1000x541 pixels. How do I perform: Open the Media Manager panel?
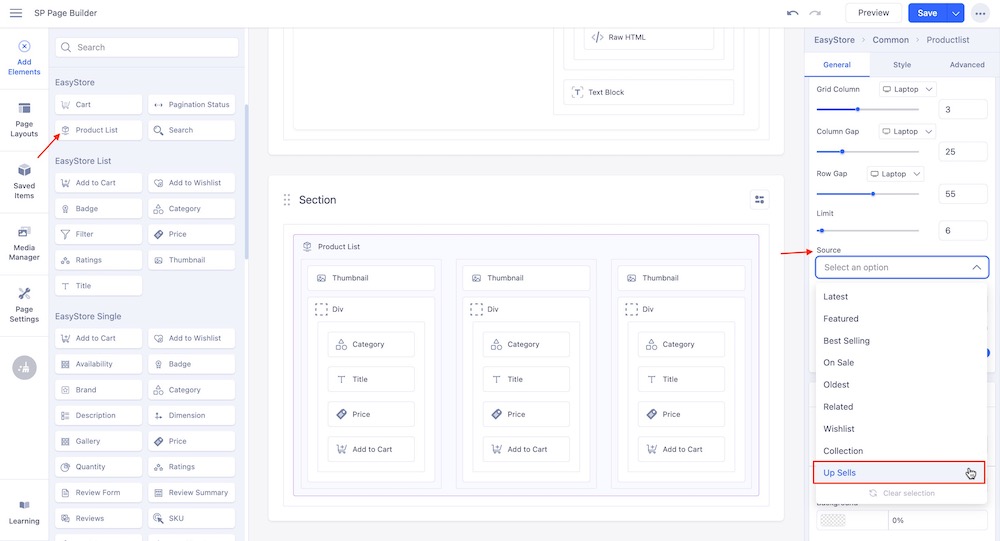[24, 243]
